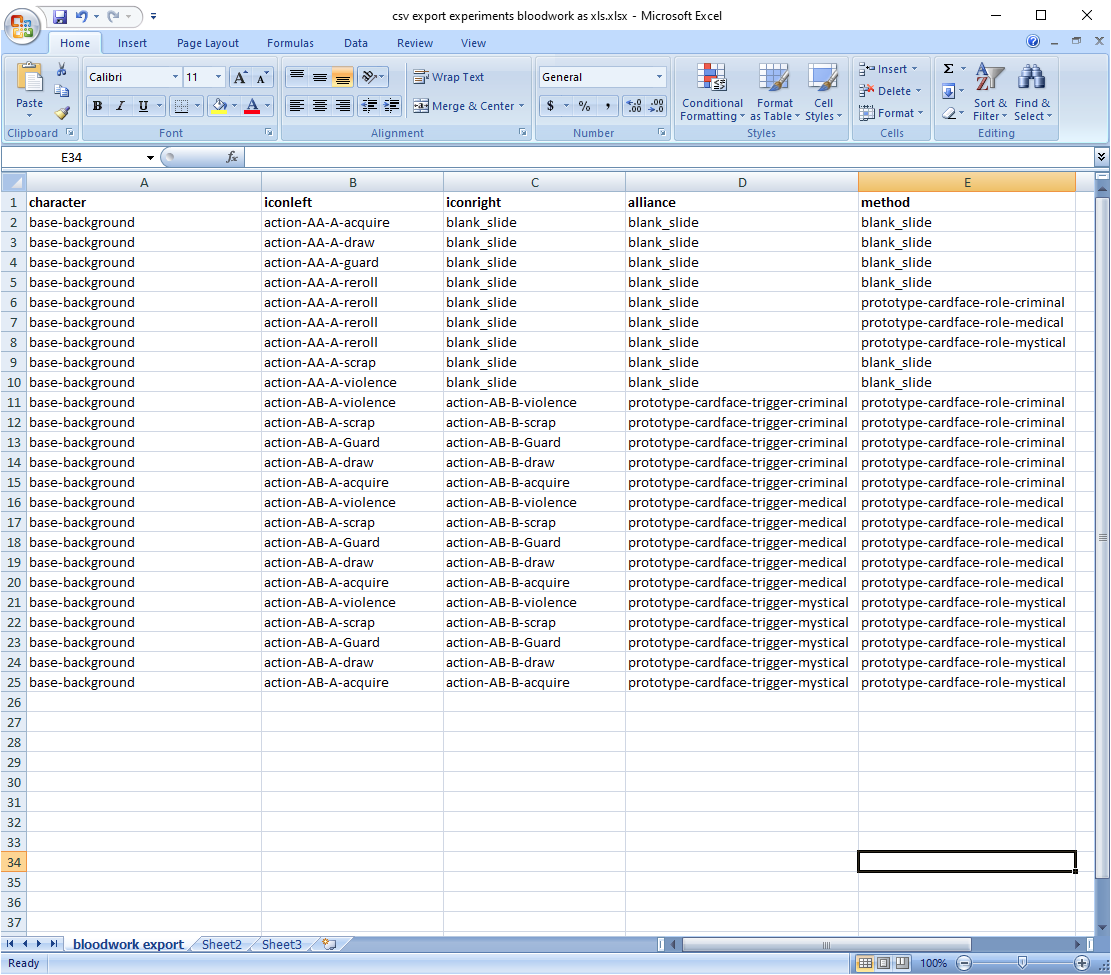Open the Data ribbon tab
The width and height of the screenshot is (1111, 975).
356,43
